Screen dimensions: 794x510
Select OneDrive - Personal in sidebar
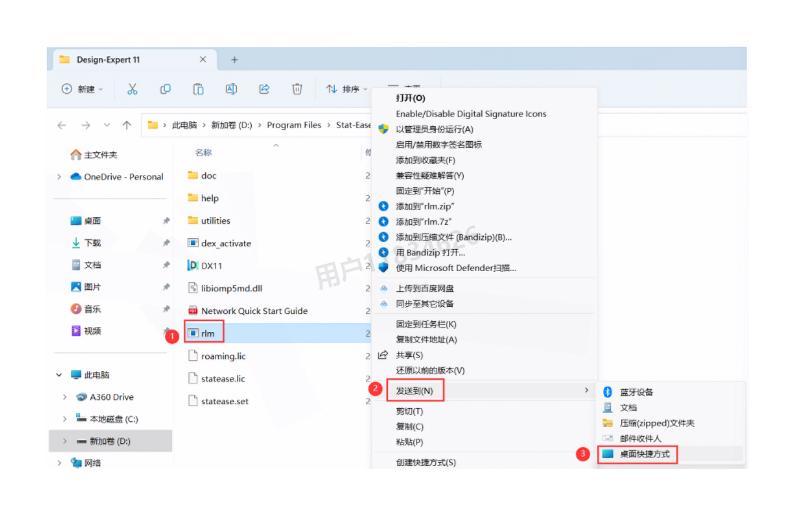117,177
